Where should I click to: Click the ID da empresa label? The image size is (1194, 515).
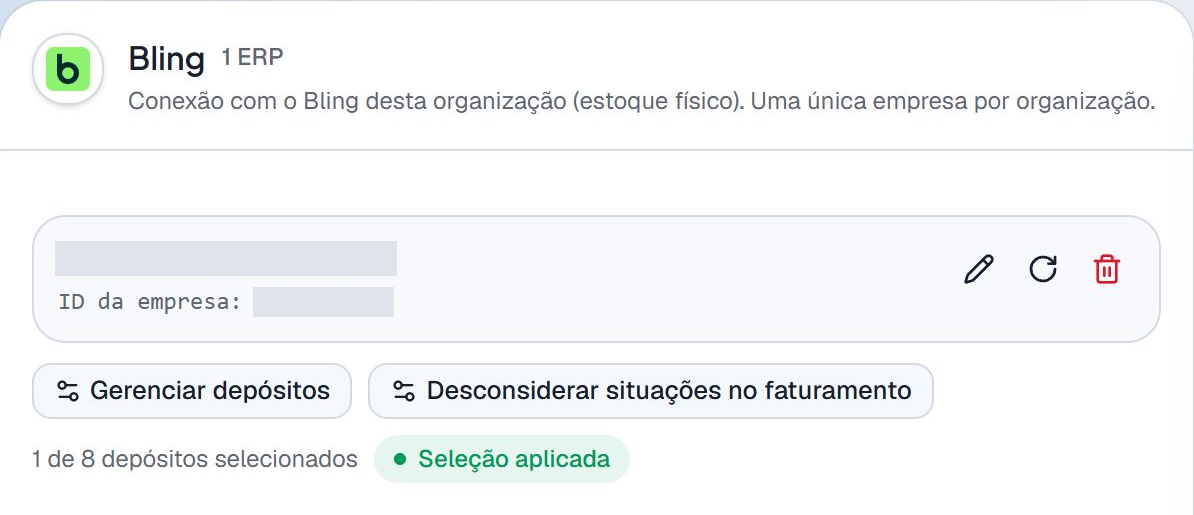149,302
